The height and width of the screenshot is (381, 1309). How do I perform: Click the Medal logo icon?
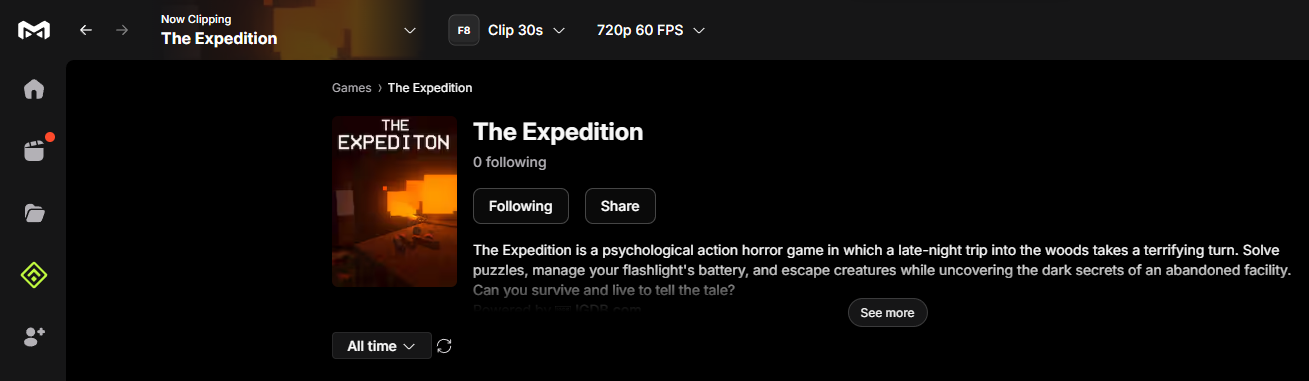click(33, 30)
